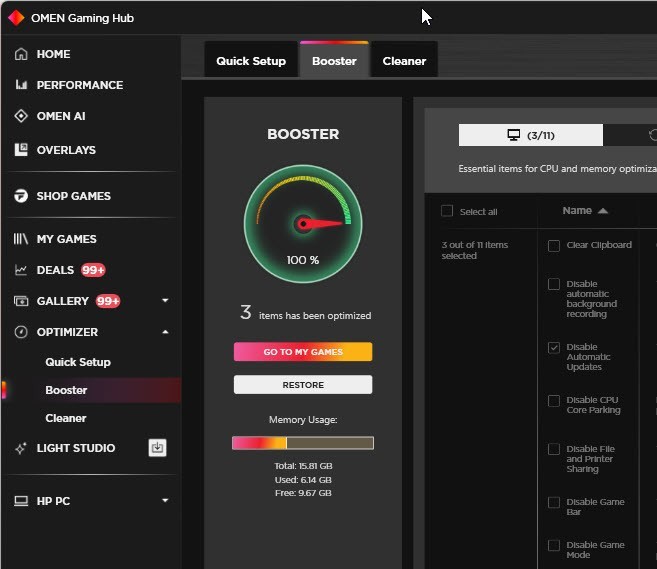Expand the Gallery submenu arrow
Image resolution: width=657 pixels, height=569 pixels.
[165, 300]
